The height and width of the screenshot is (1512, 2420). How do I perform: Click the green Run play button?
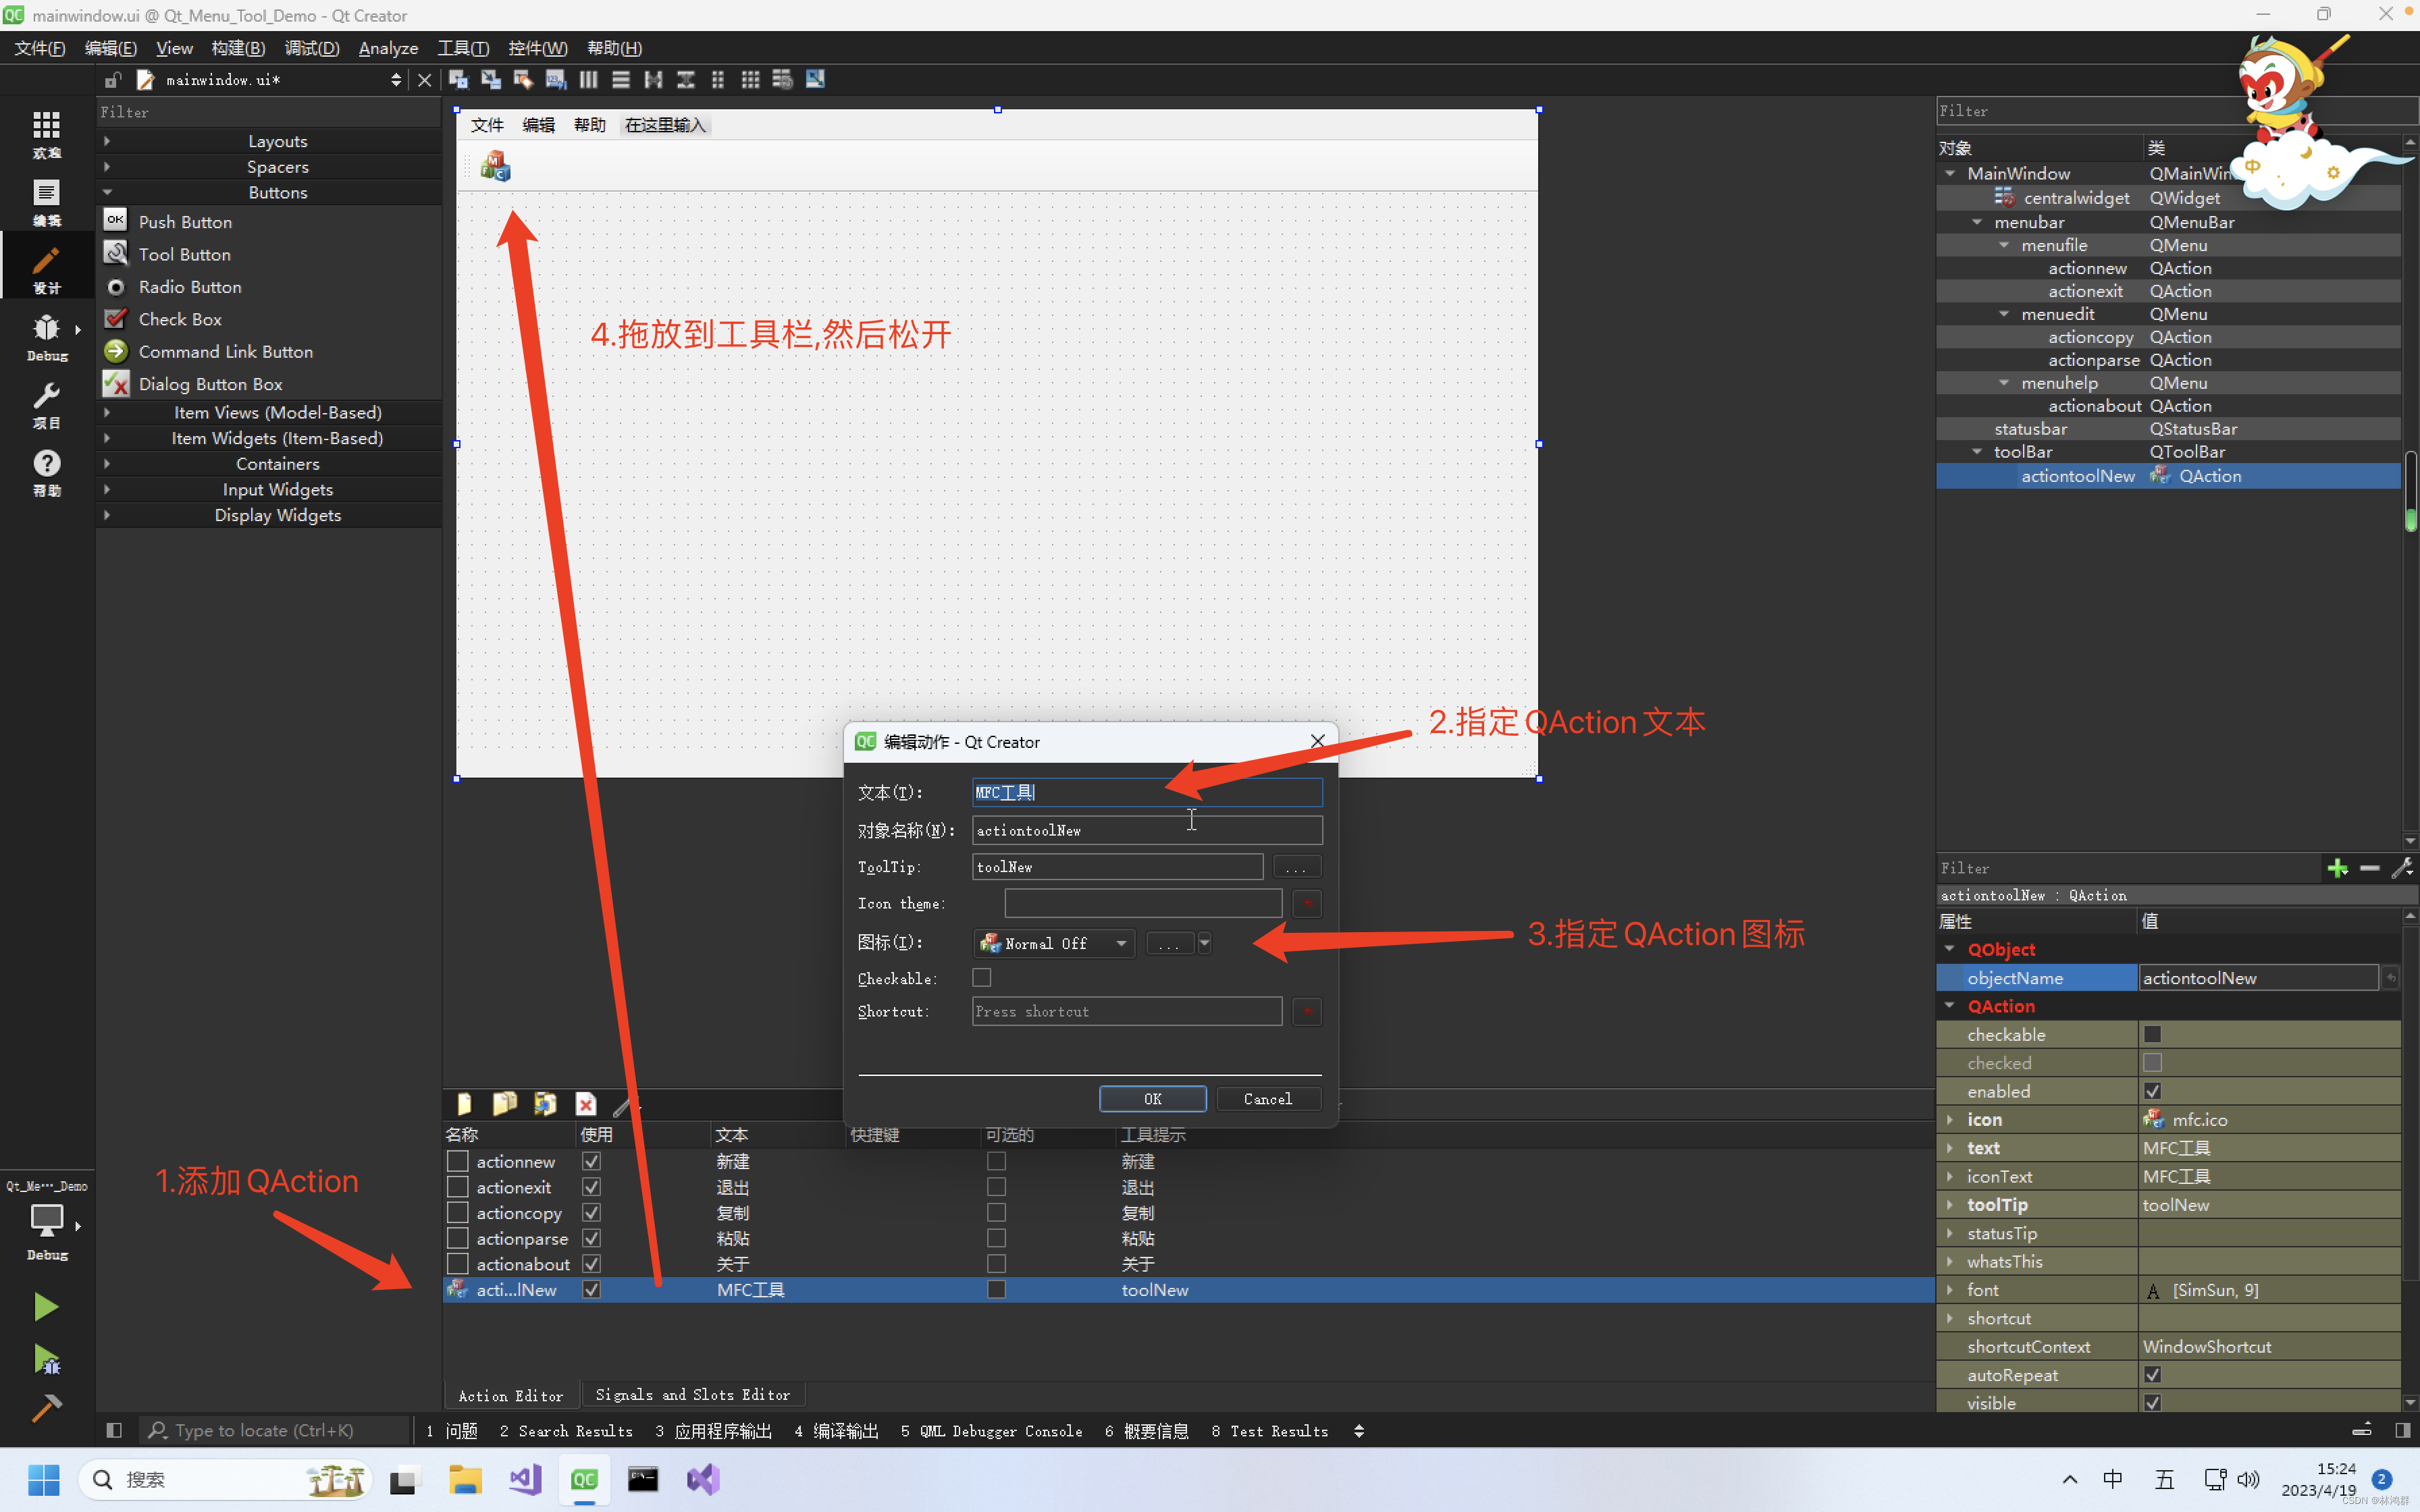pos(46,1306)
